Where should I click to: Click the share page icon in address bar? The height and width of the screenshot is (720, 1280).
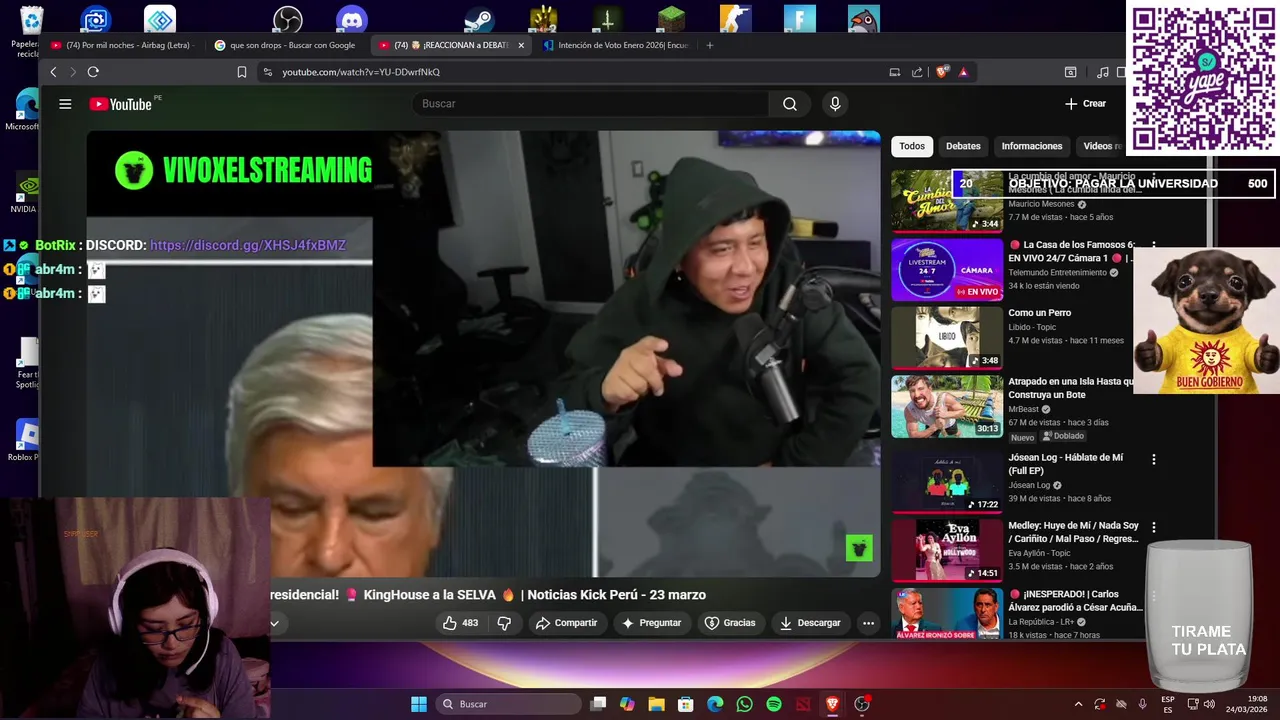pyautogui.click(x=917, y=72)
